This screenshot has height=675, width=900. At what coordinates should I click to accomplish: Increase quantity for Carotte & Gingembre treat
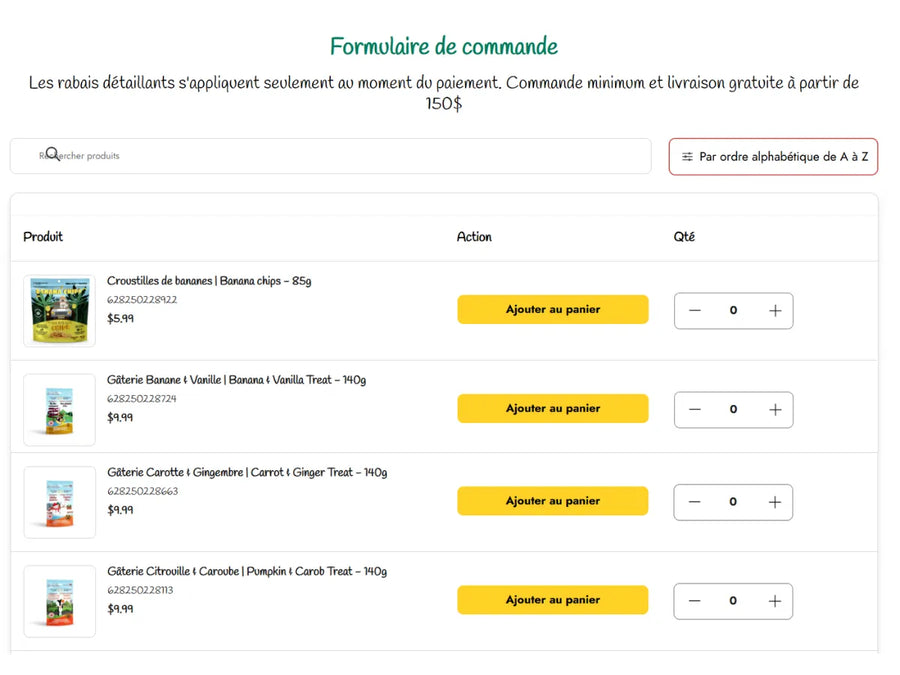click(774, 502)
